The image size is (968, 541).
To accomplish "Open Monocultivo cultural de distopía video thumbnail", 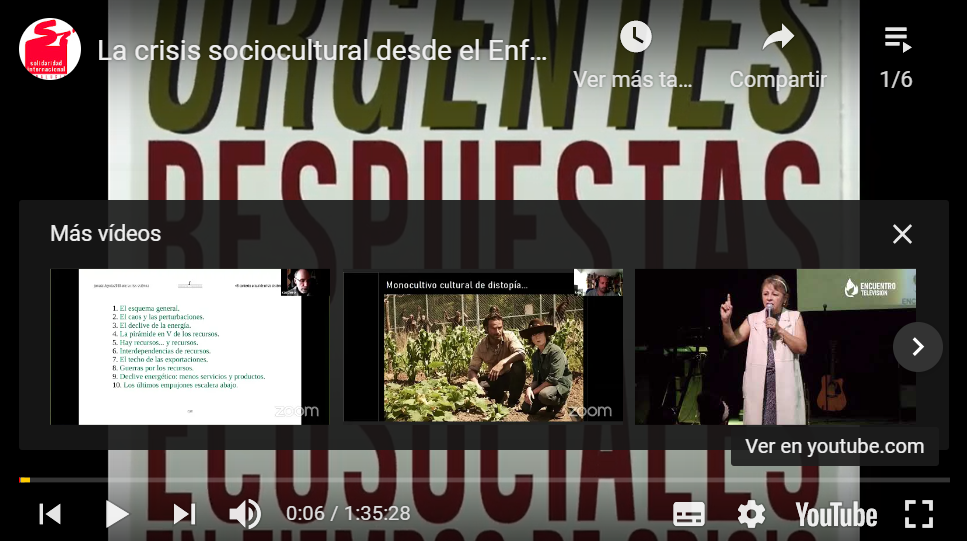I will point(482,346).
